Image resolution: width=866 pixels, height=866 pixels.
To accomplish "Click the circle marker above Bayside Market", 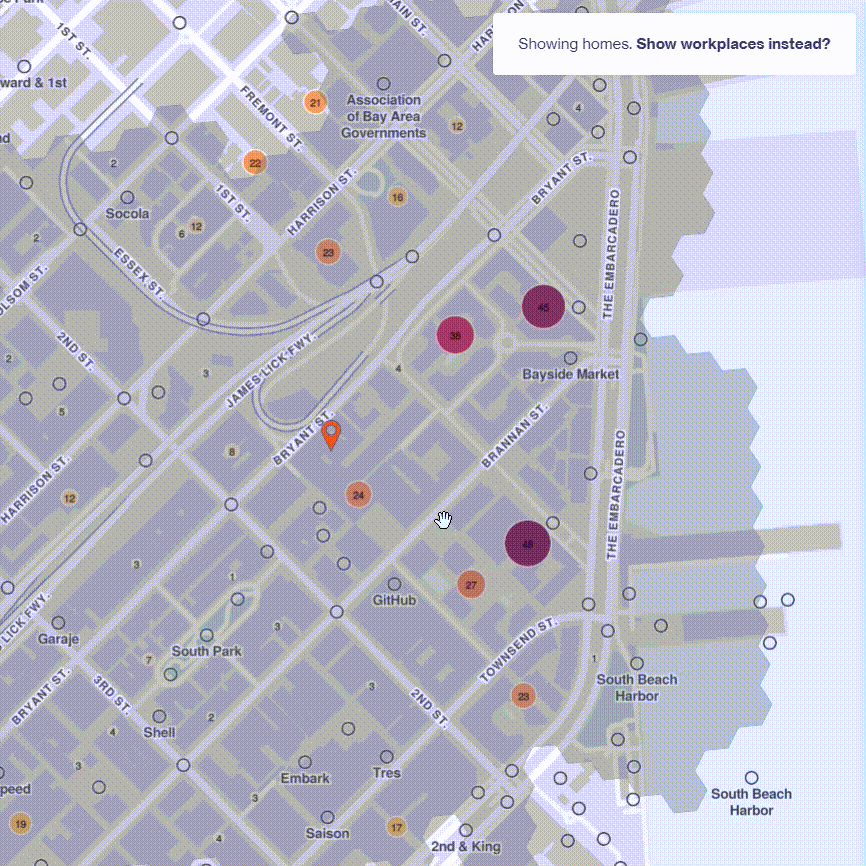I will coord(570,358).
